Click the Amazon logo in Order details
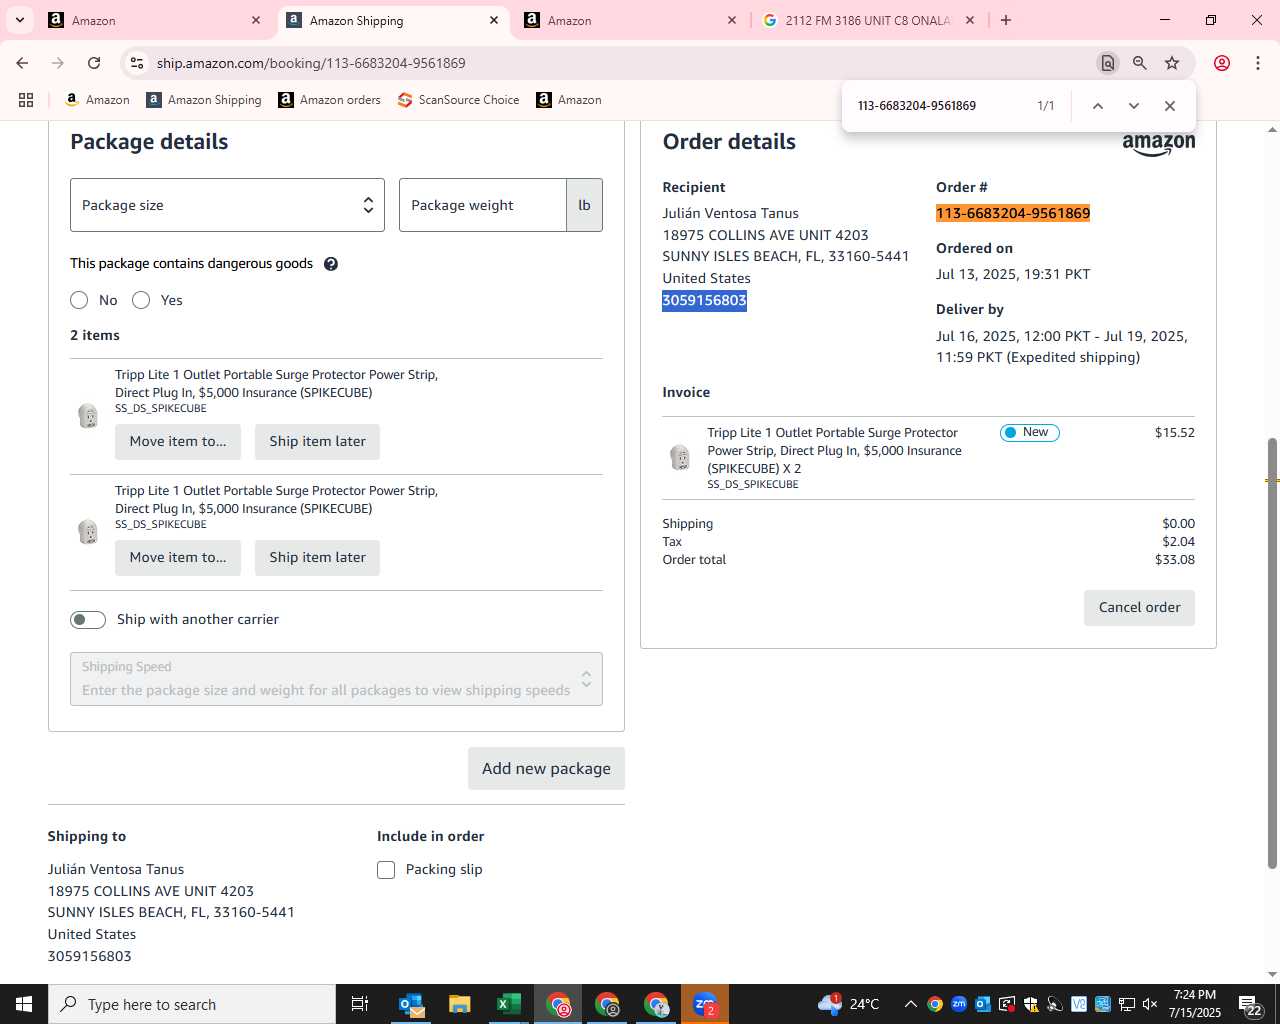The image size is (1280, 1024). 1158,145
